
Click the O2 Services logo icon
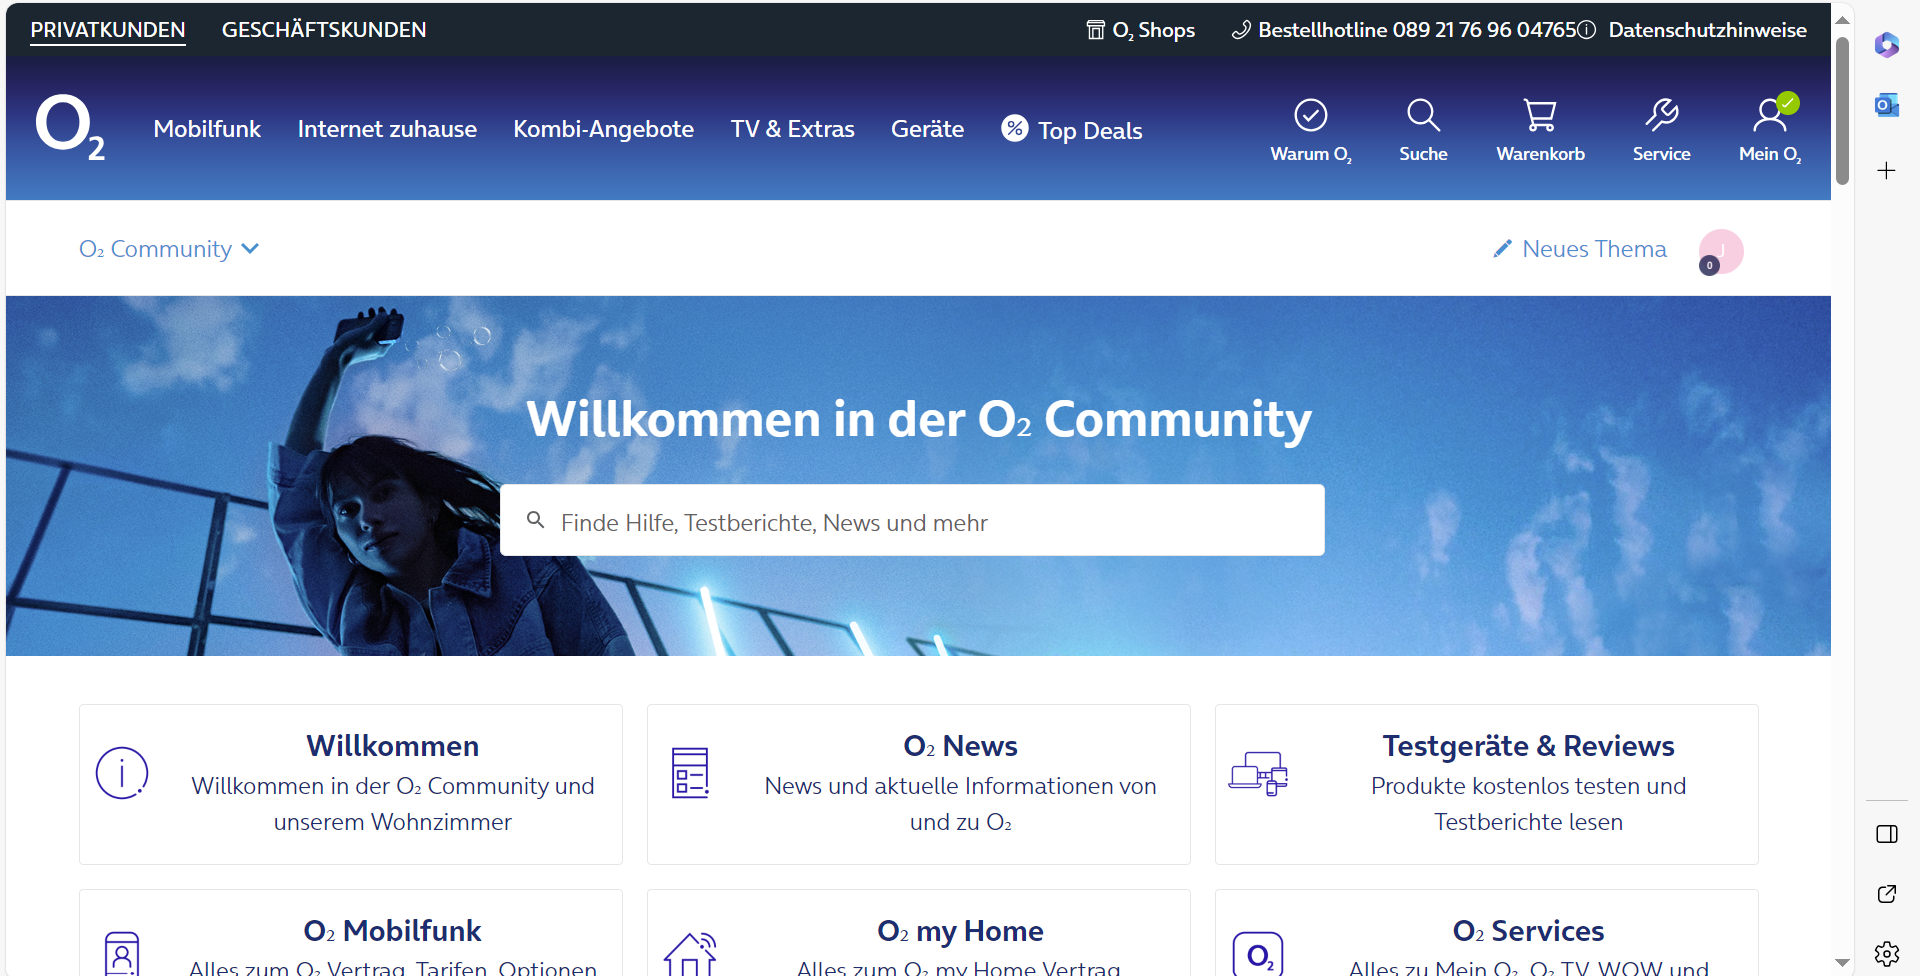pyautogui.click(x=1258, y=954)
